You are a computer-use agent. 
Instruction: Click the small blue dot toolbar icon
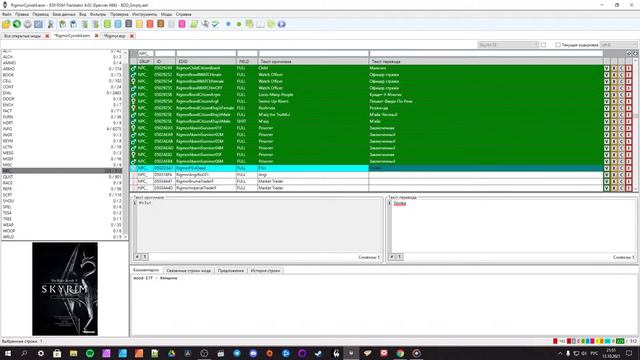pos(228,24)
